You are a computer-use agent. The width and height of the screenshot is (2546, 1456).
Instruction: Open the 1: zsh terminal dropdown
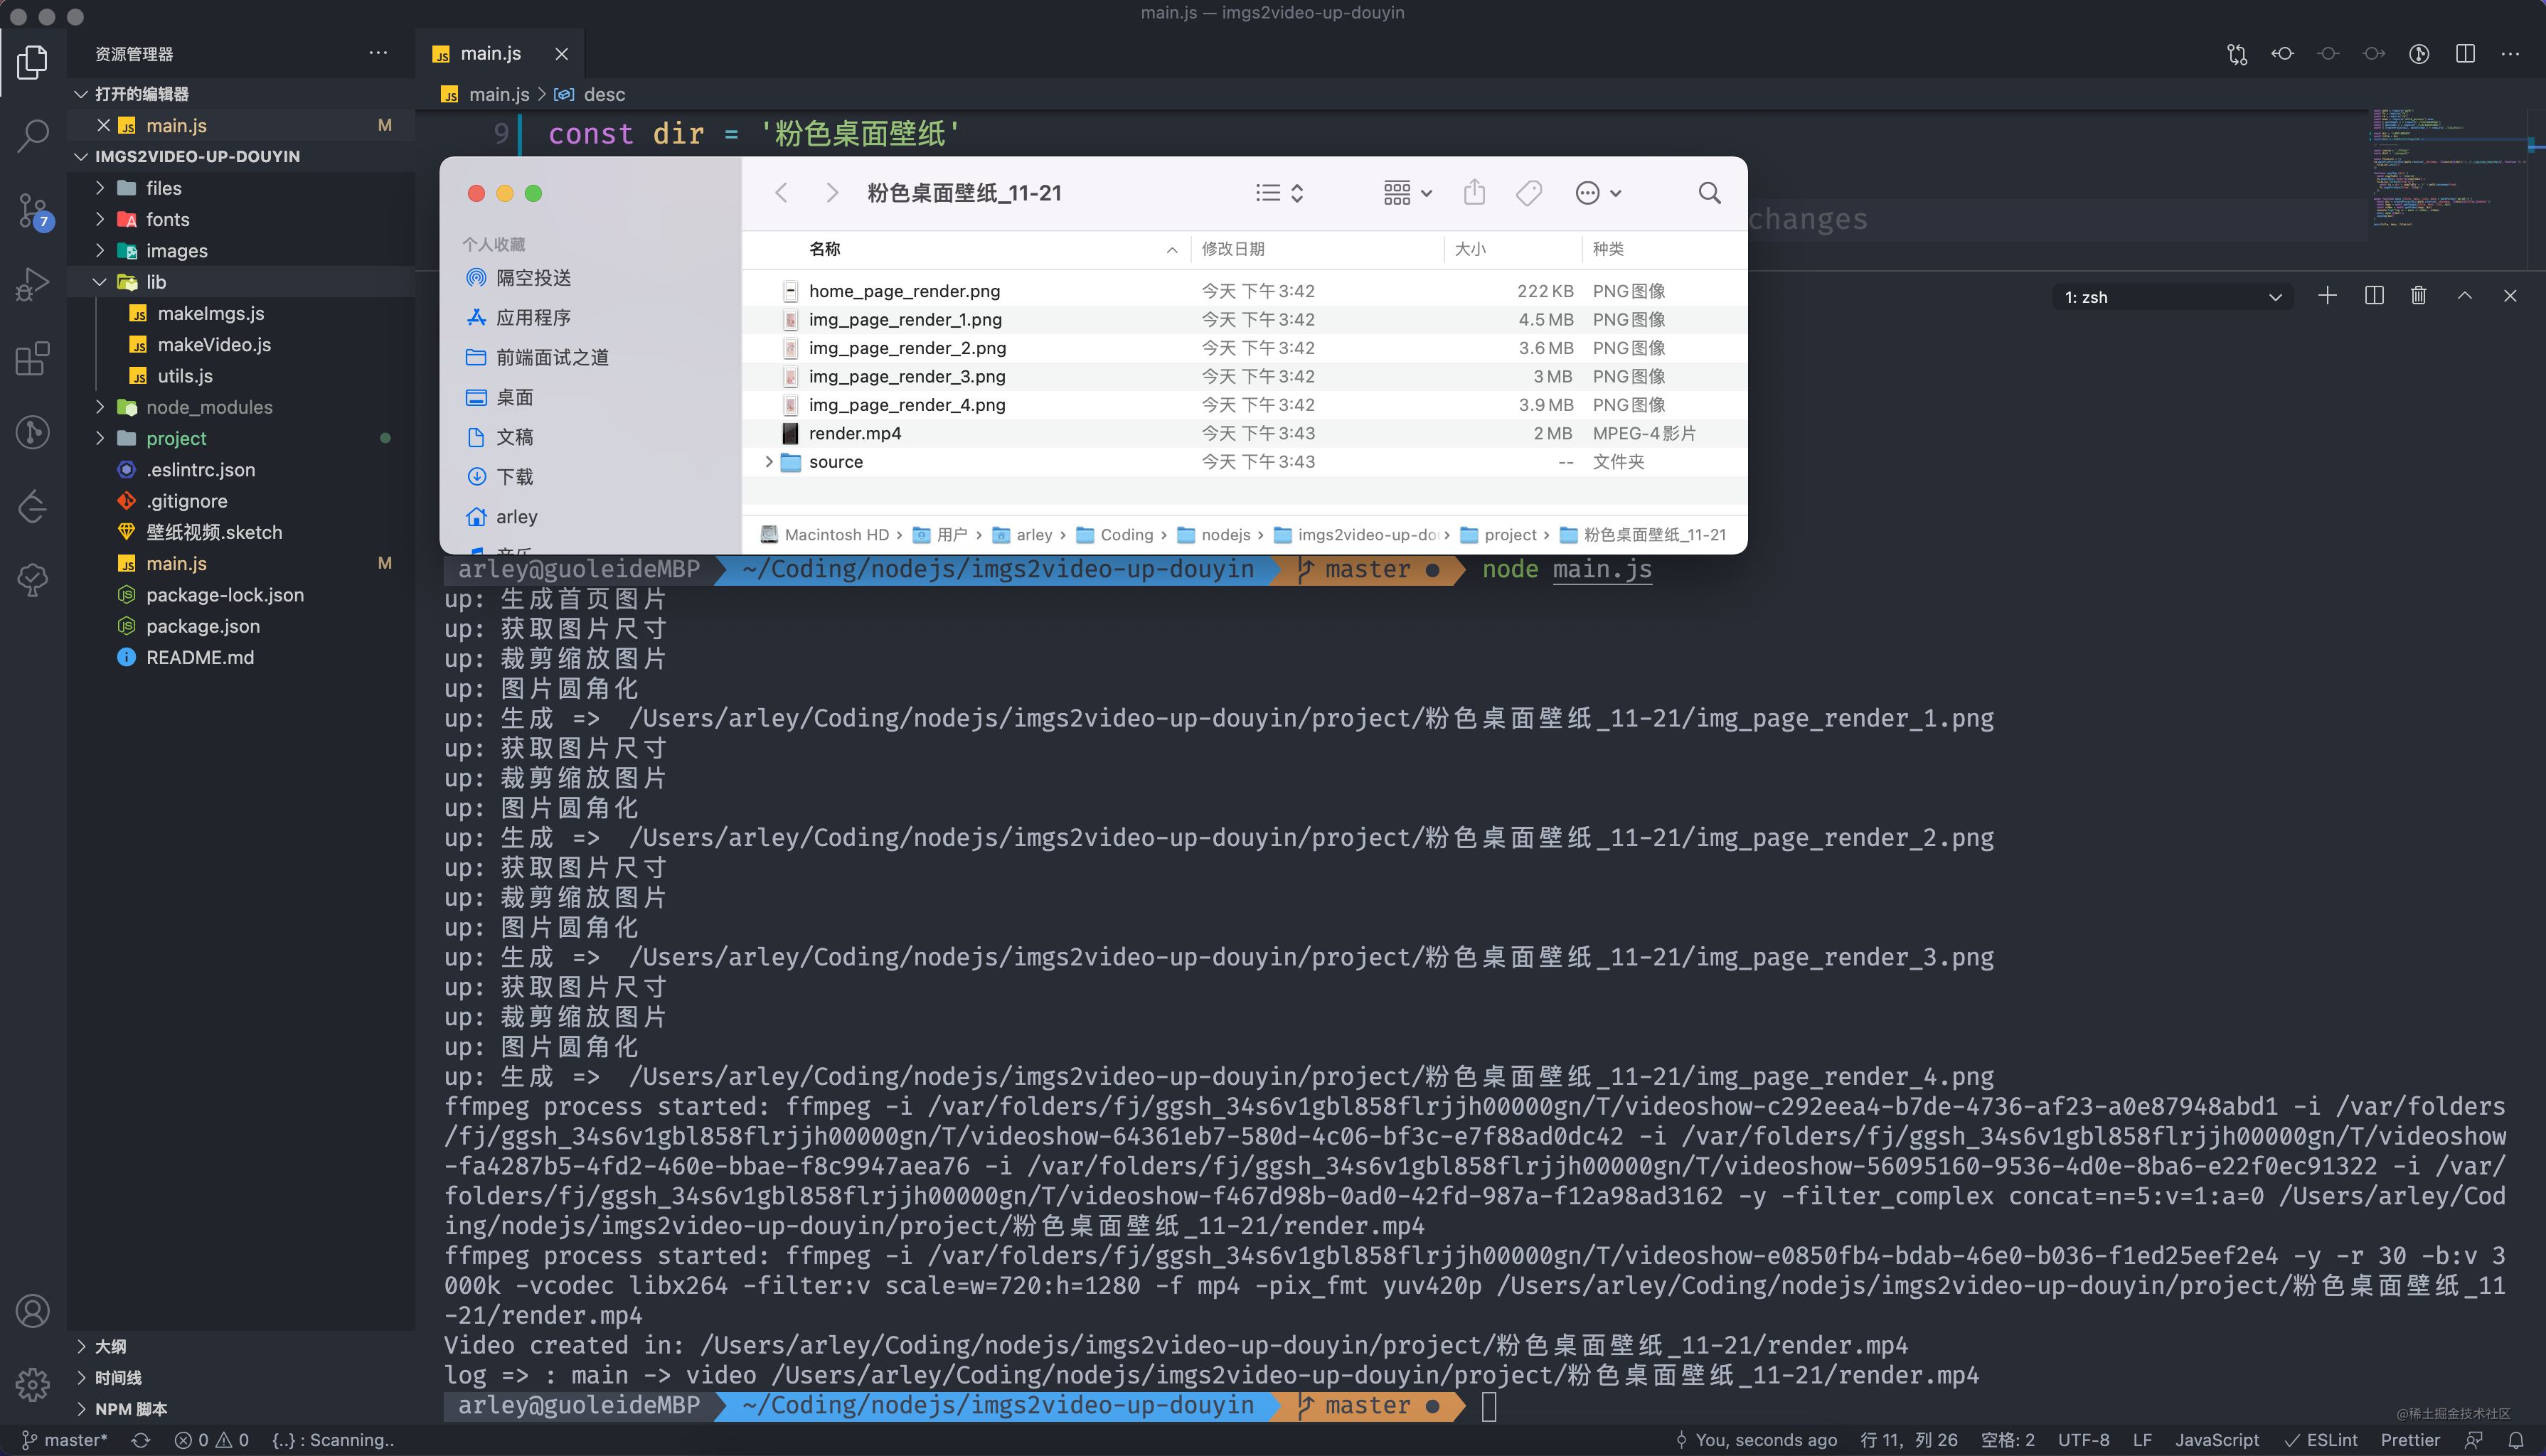(x=2172, y=297)
